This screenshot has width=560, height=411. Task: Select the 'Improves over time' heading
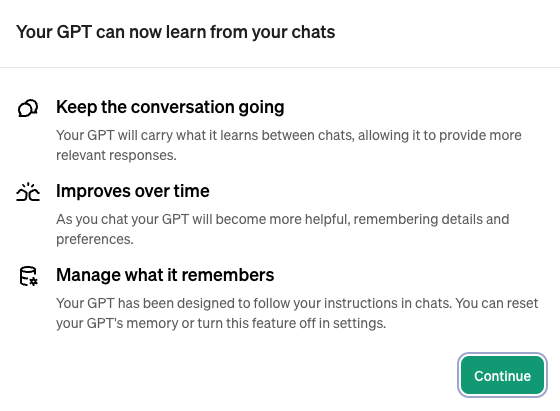click(132, 191)
